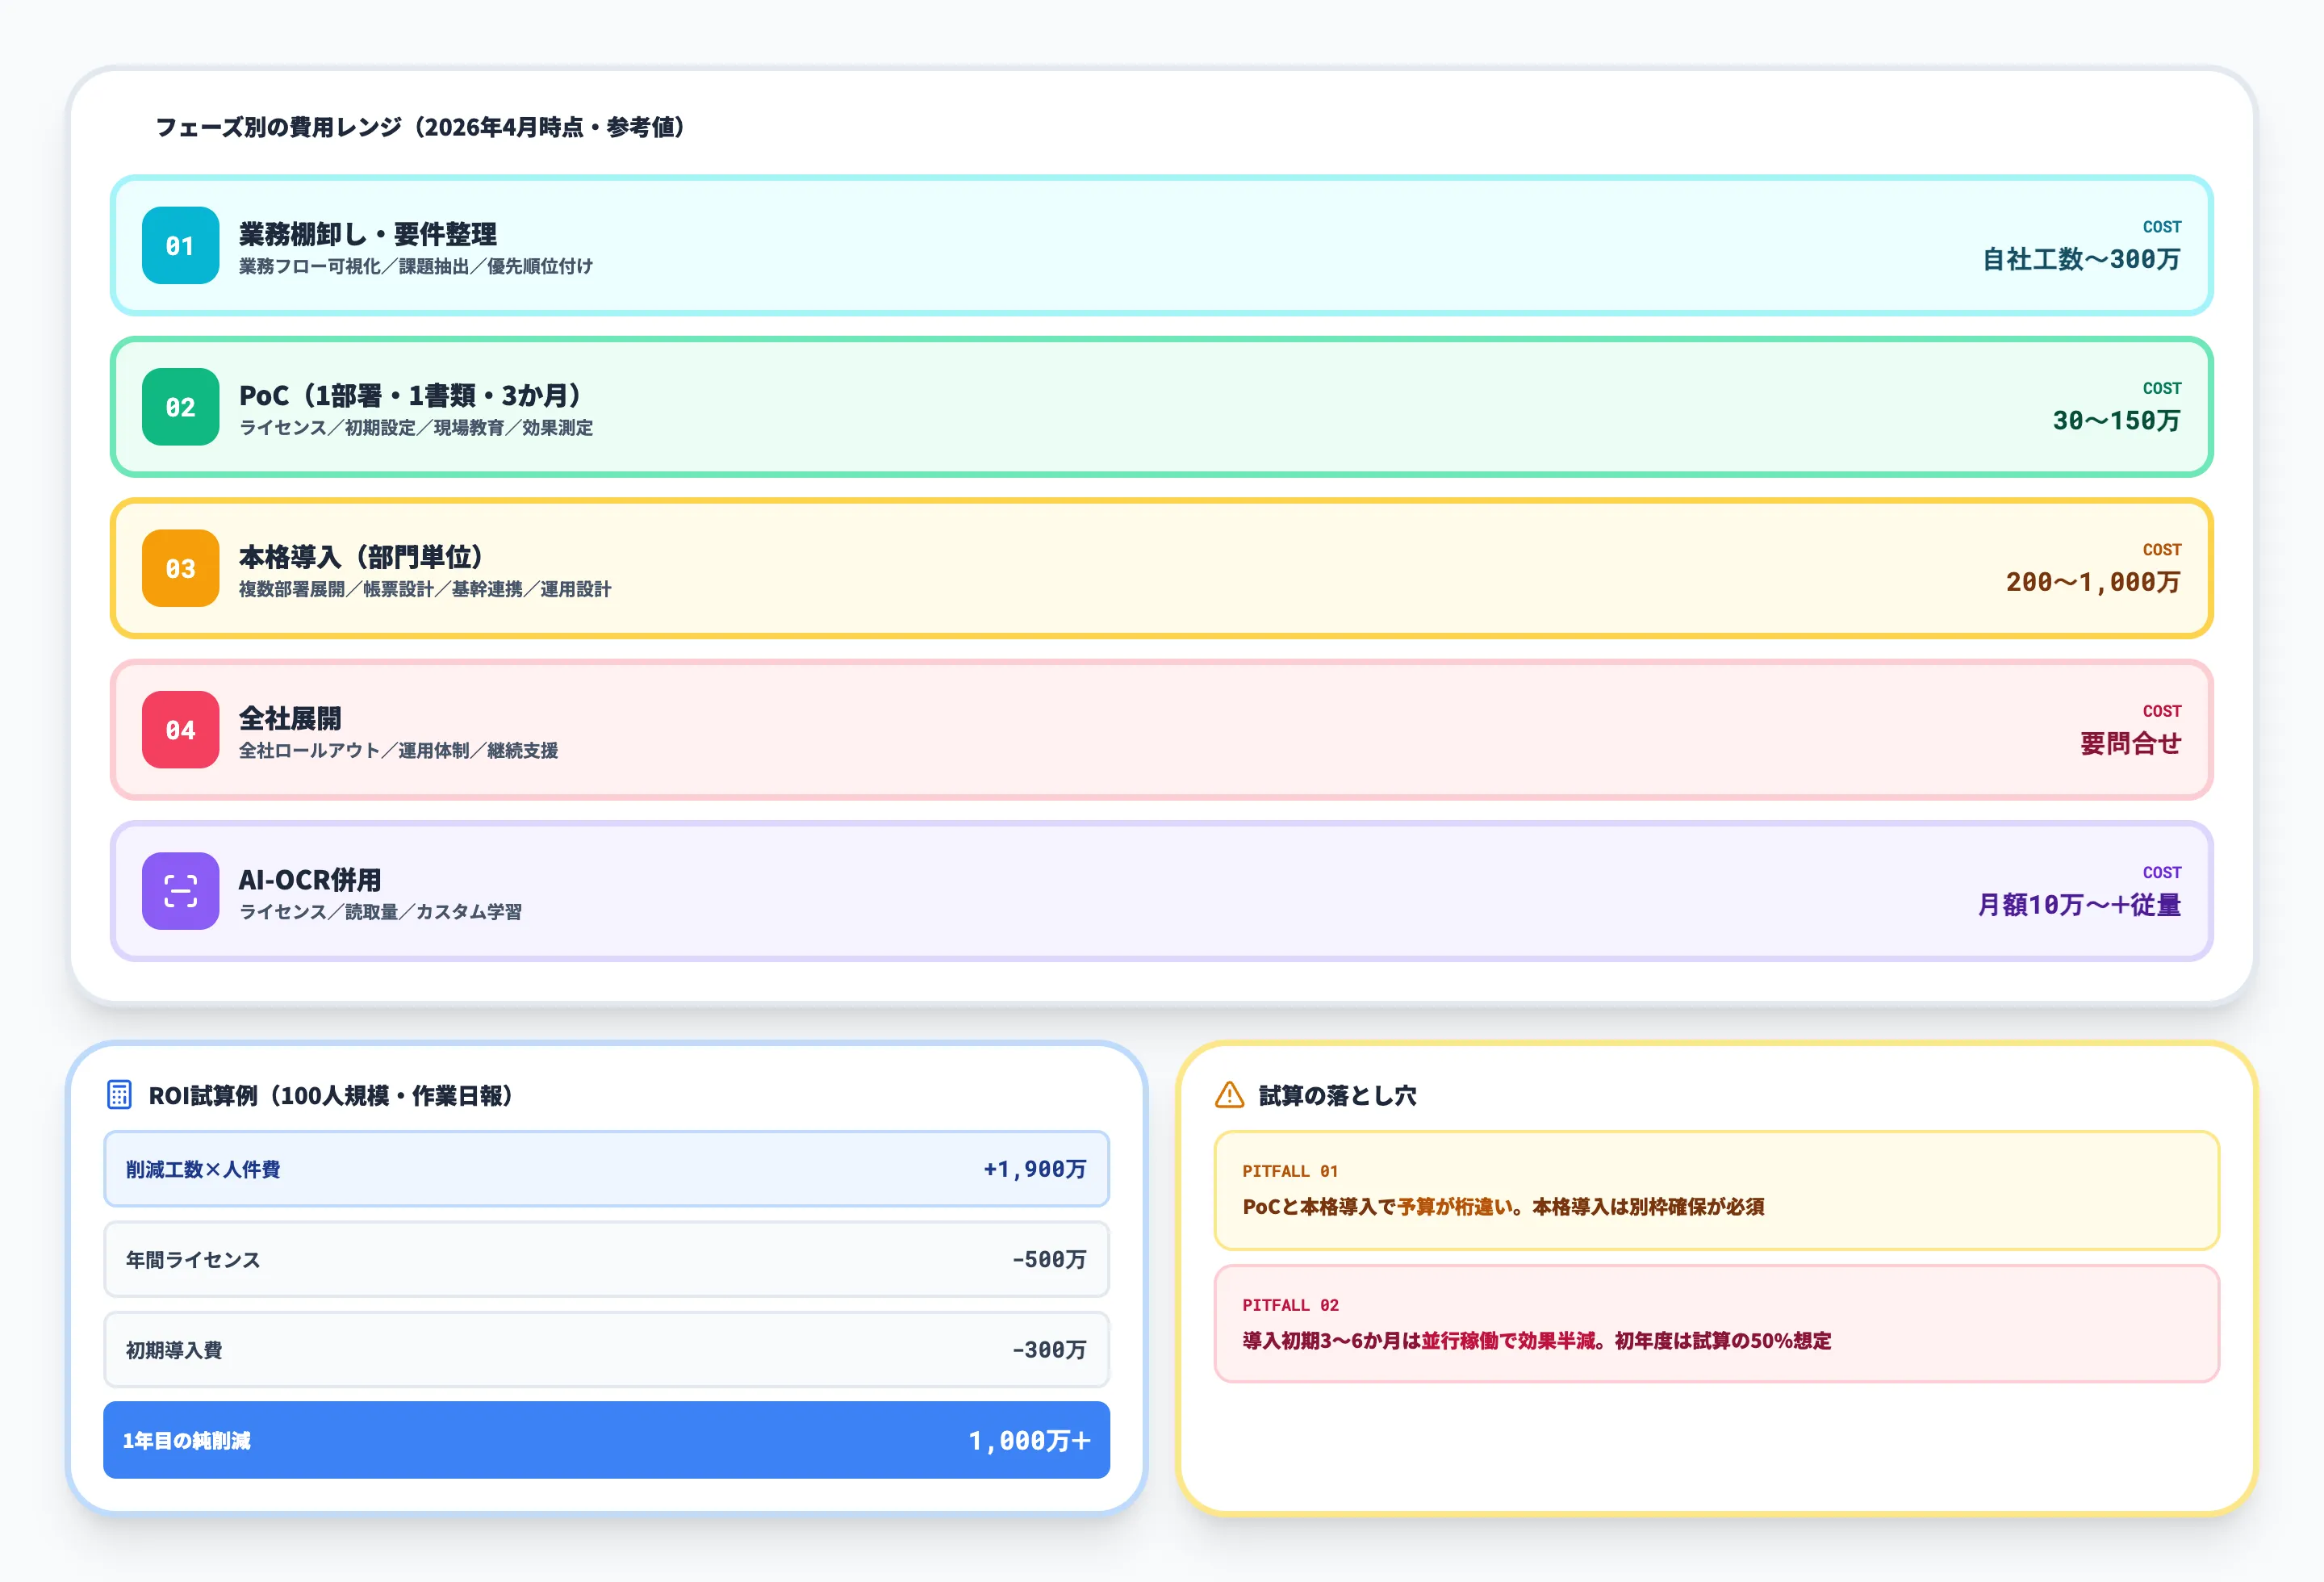Select the 初期導入費 -300万 row
2324x1582 pixels.
(x=605, y=1350)
